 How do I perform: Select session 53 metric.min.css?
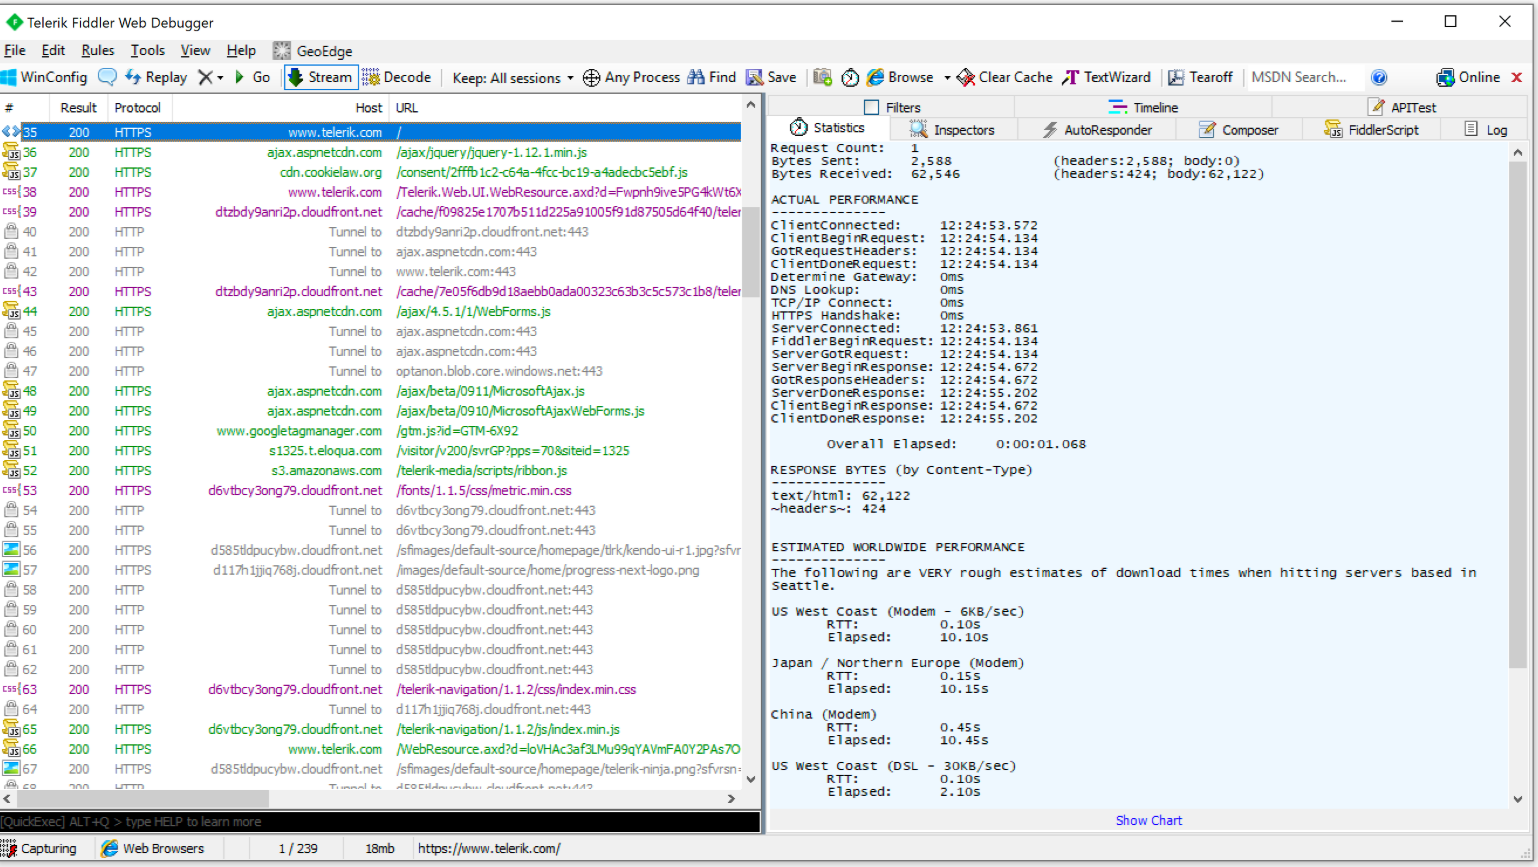click(x=371, y=490)
